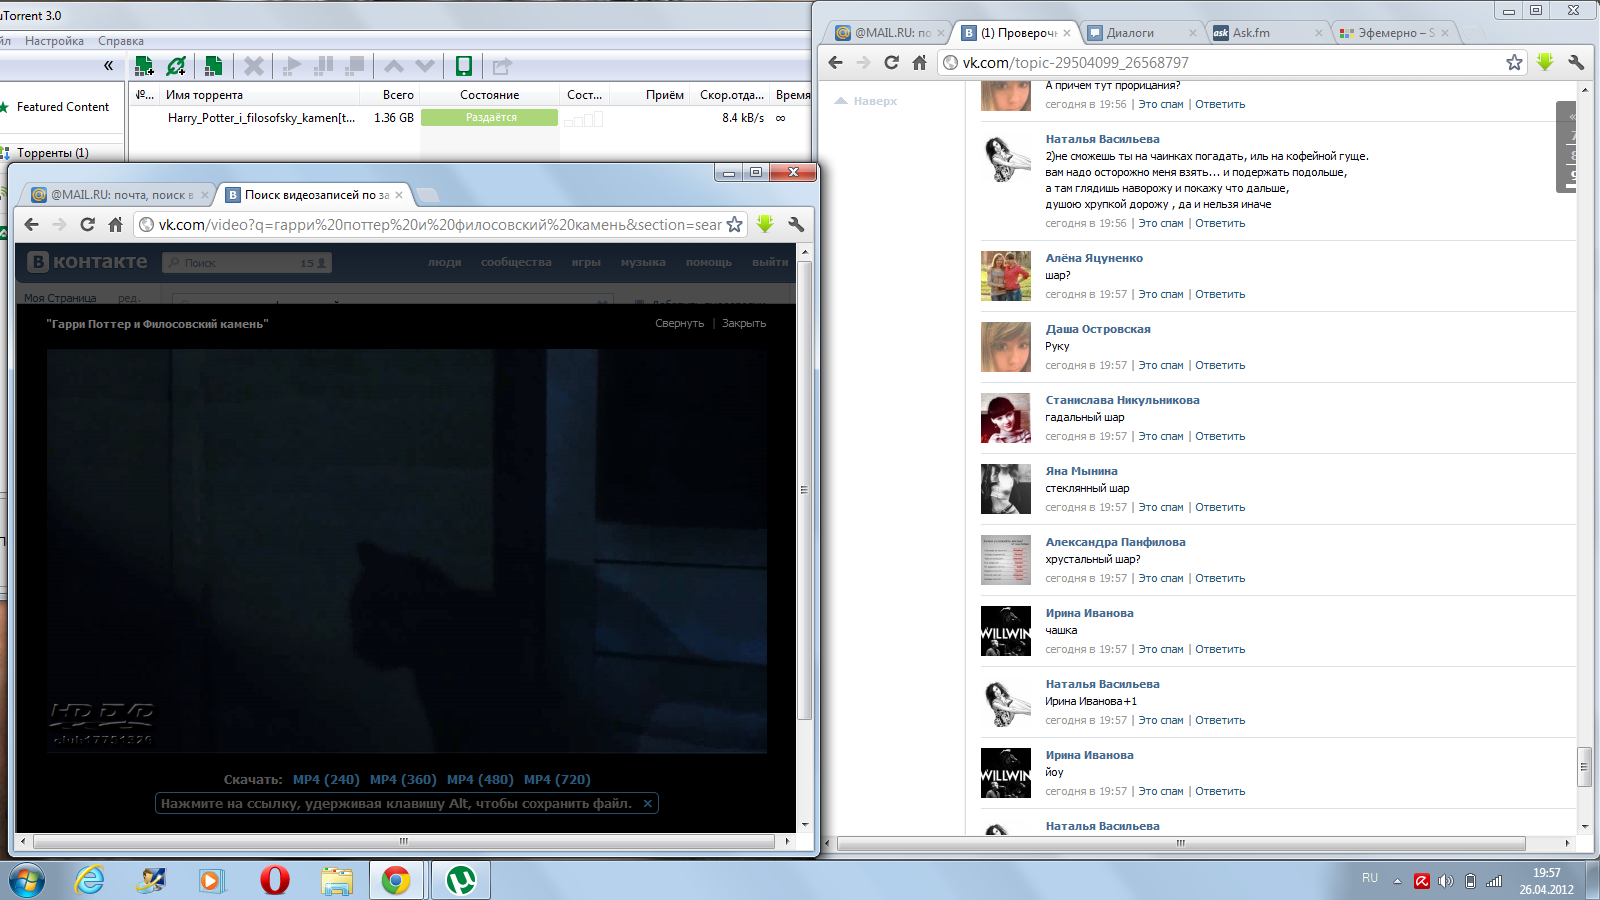Viewport: 1600px width, 900px height.
Task: Switch to Поиск видеозаписей tab
Action: (x=316, y=195)
